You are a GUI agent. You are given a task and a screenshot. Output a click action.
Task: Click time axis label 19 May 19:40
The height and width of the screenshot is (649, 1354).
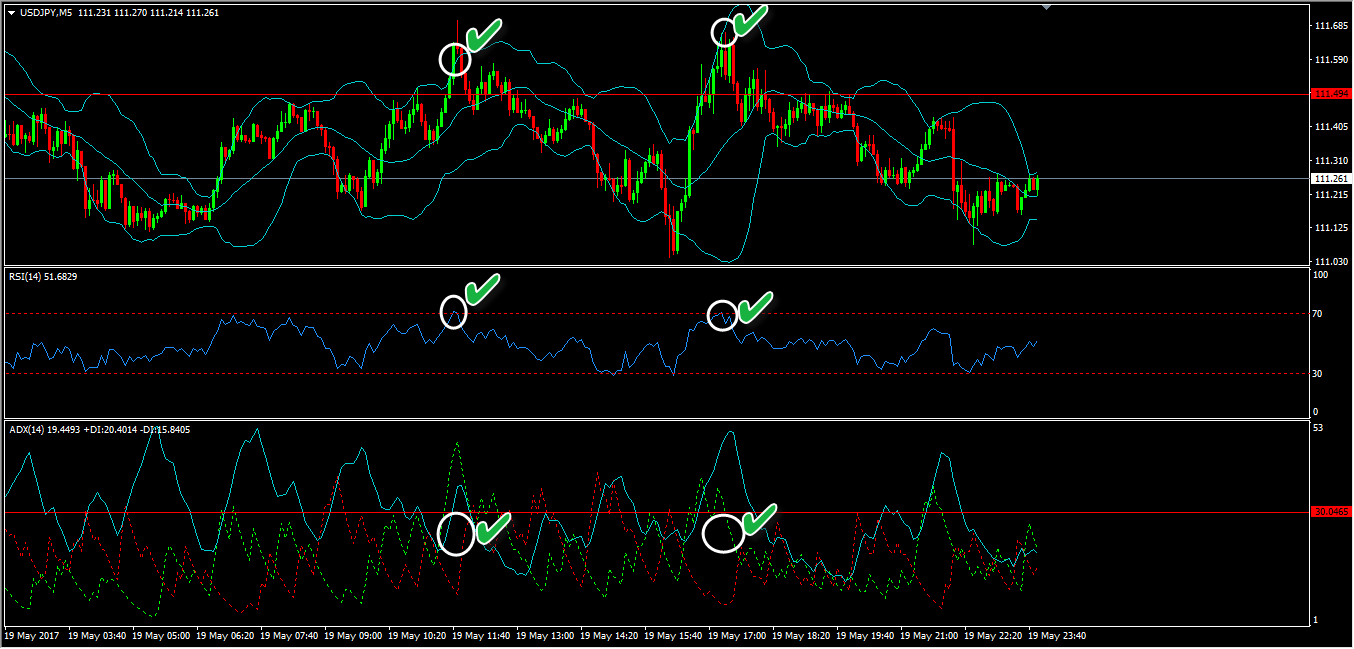click(x=865, y=635)
